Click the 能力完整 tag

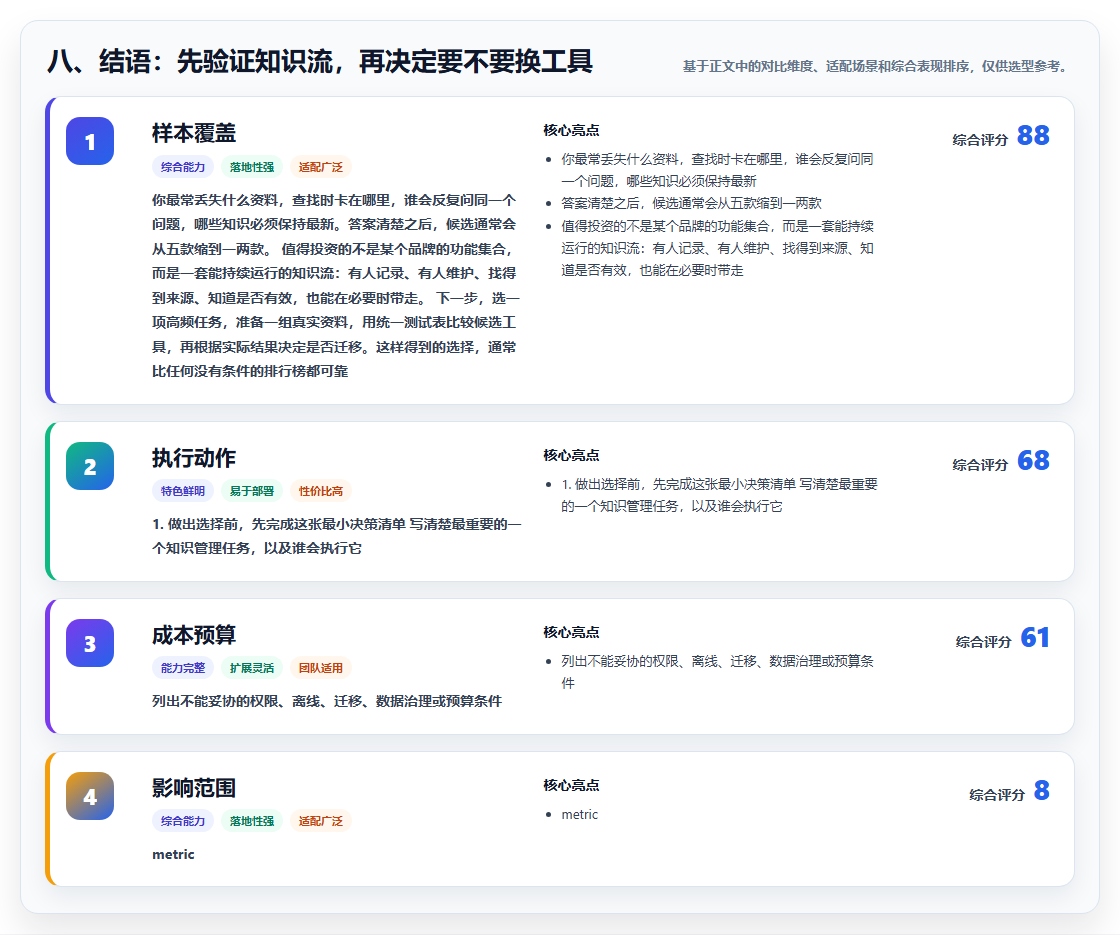pos(183,669)
